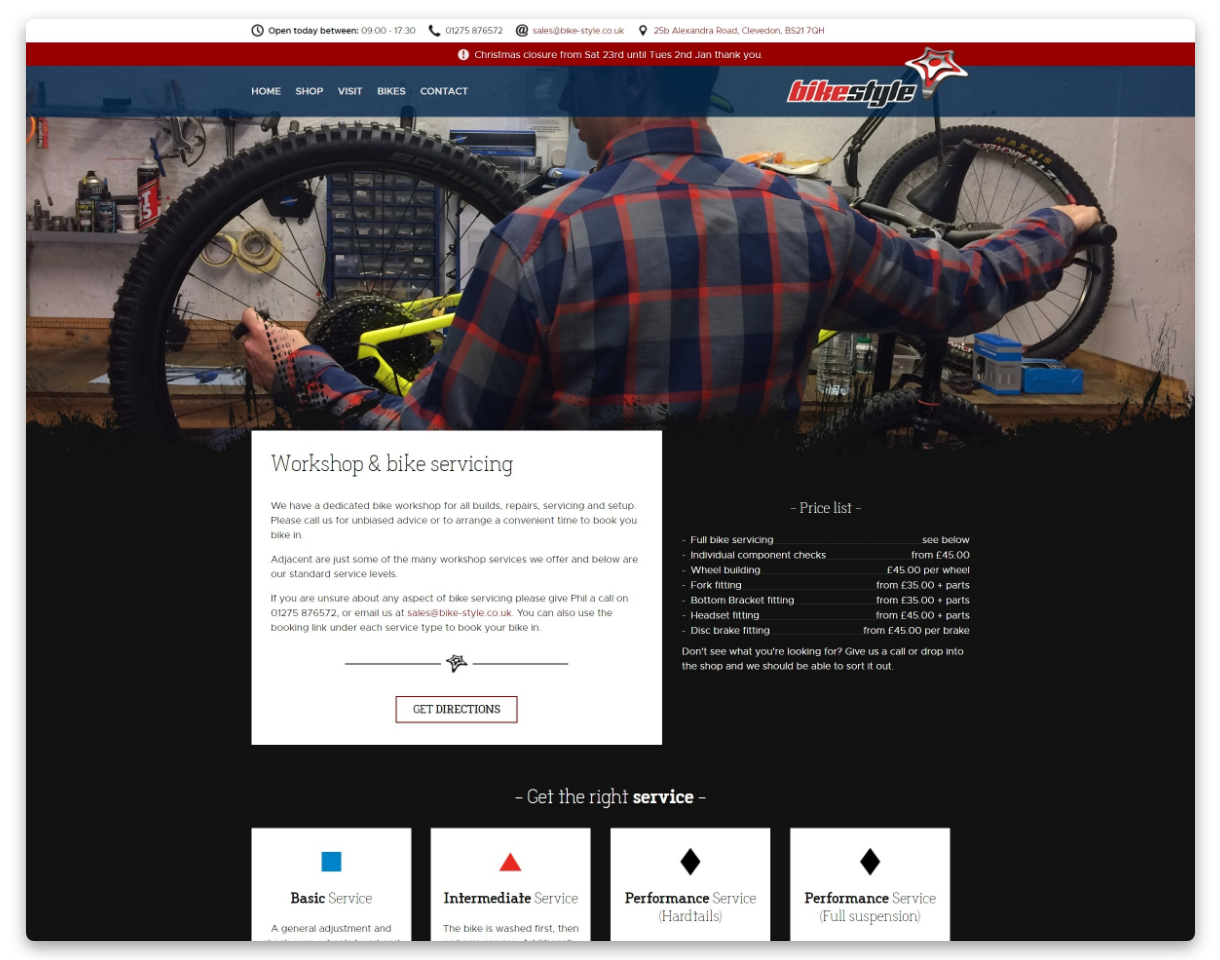Image resolution: width=1220 pixels, height=960 pixels.
Task: Go to the BIKES section
Action: click(390, 91)
